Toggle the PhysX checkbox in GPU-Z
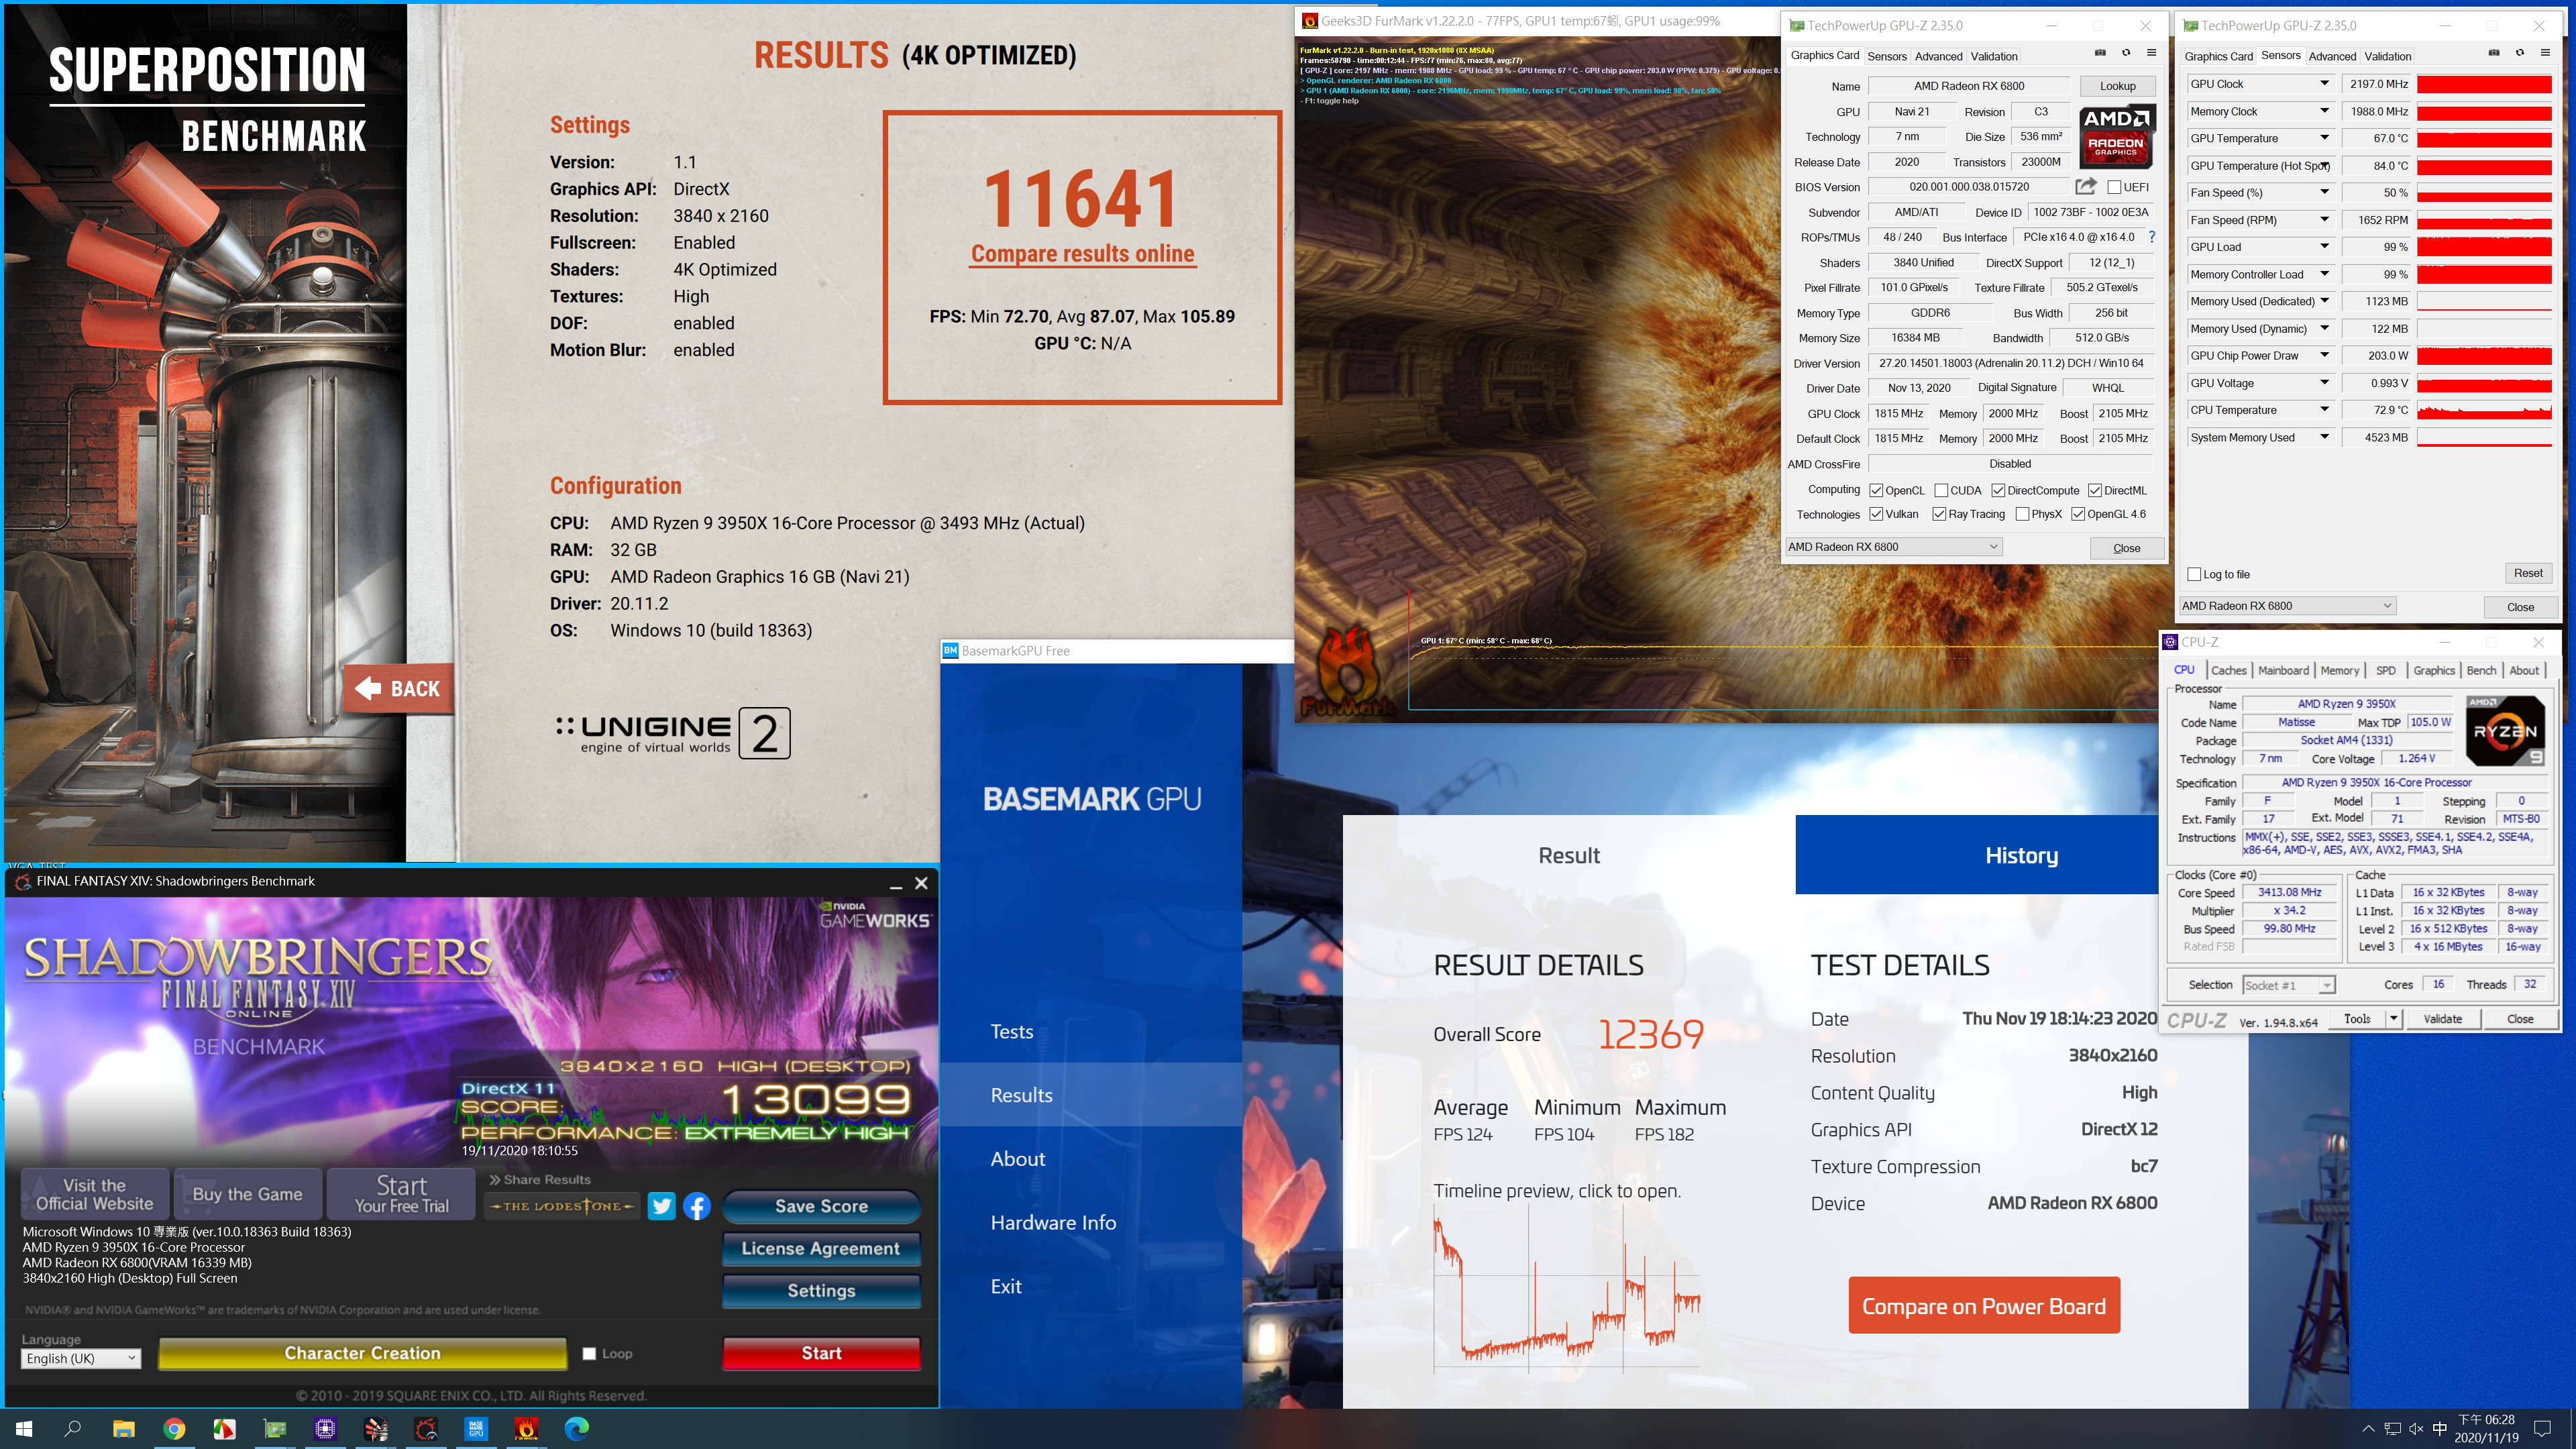This screenshot has width=2576, height=1449. pyautogui.click(x=2022, y=514)
